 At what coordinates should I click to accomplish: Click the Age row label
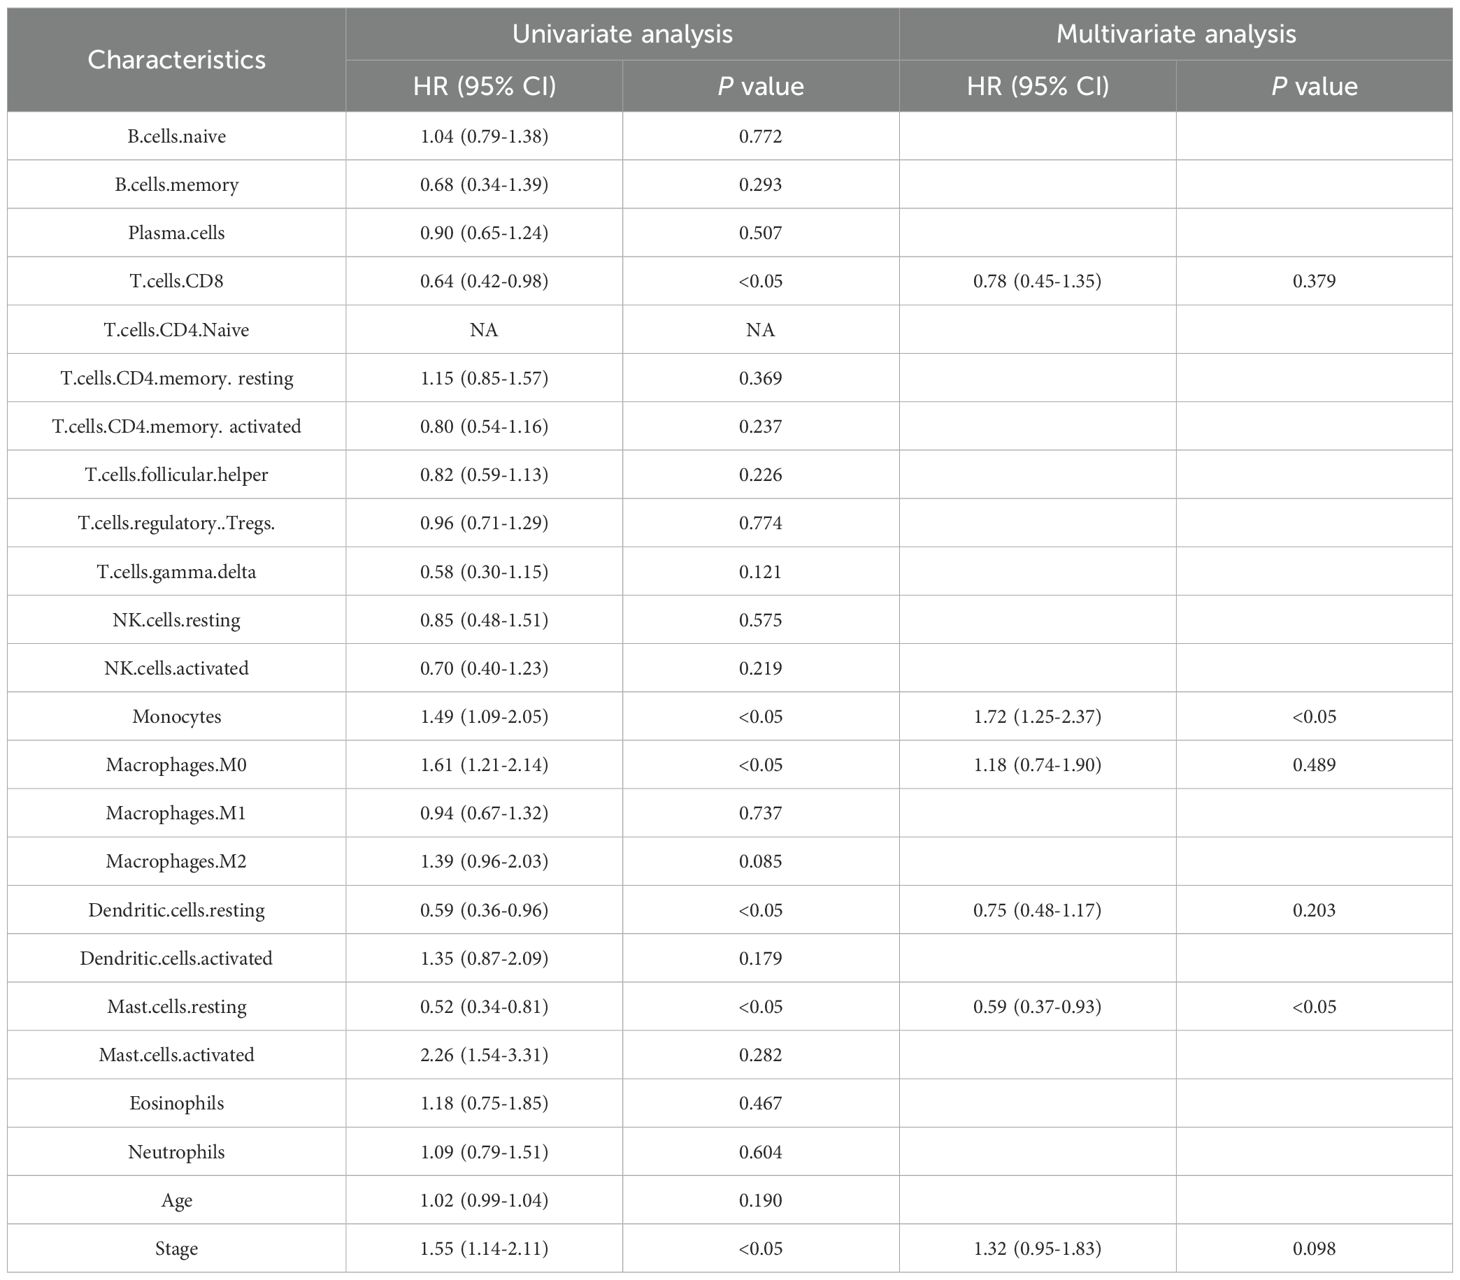coord(176,1200)
